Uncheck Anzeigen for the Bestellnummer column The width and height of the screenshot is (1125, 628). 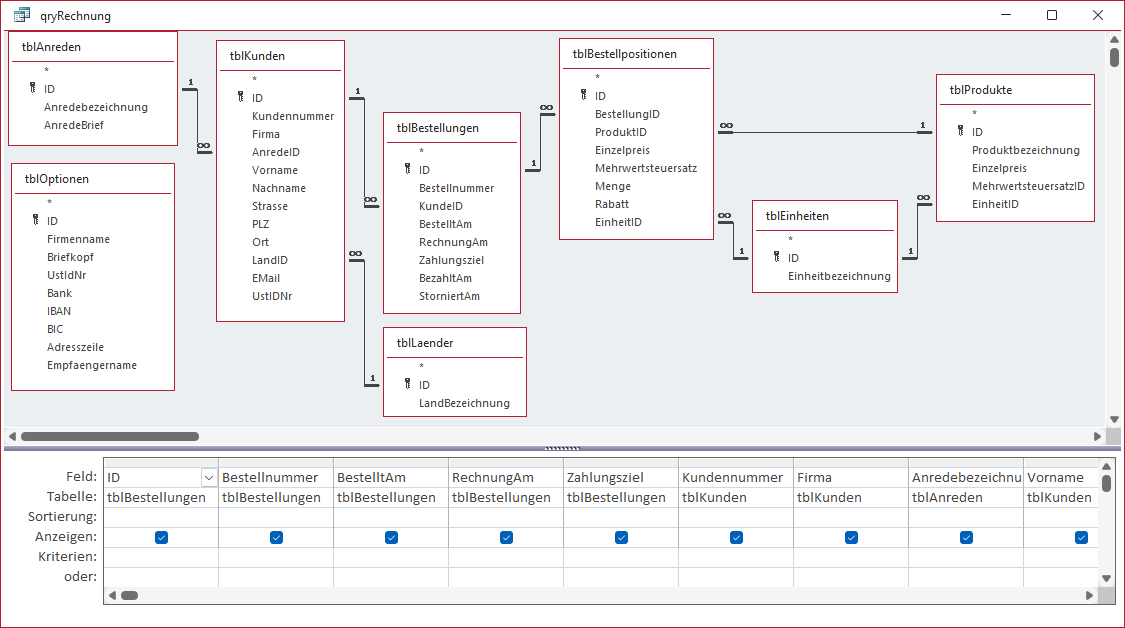pyautogui.click(x=276, y=537)
